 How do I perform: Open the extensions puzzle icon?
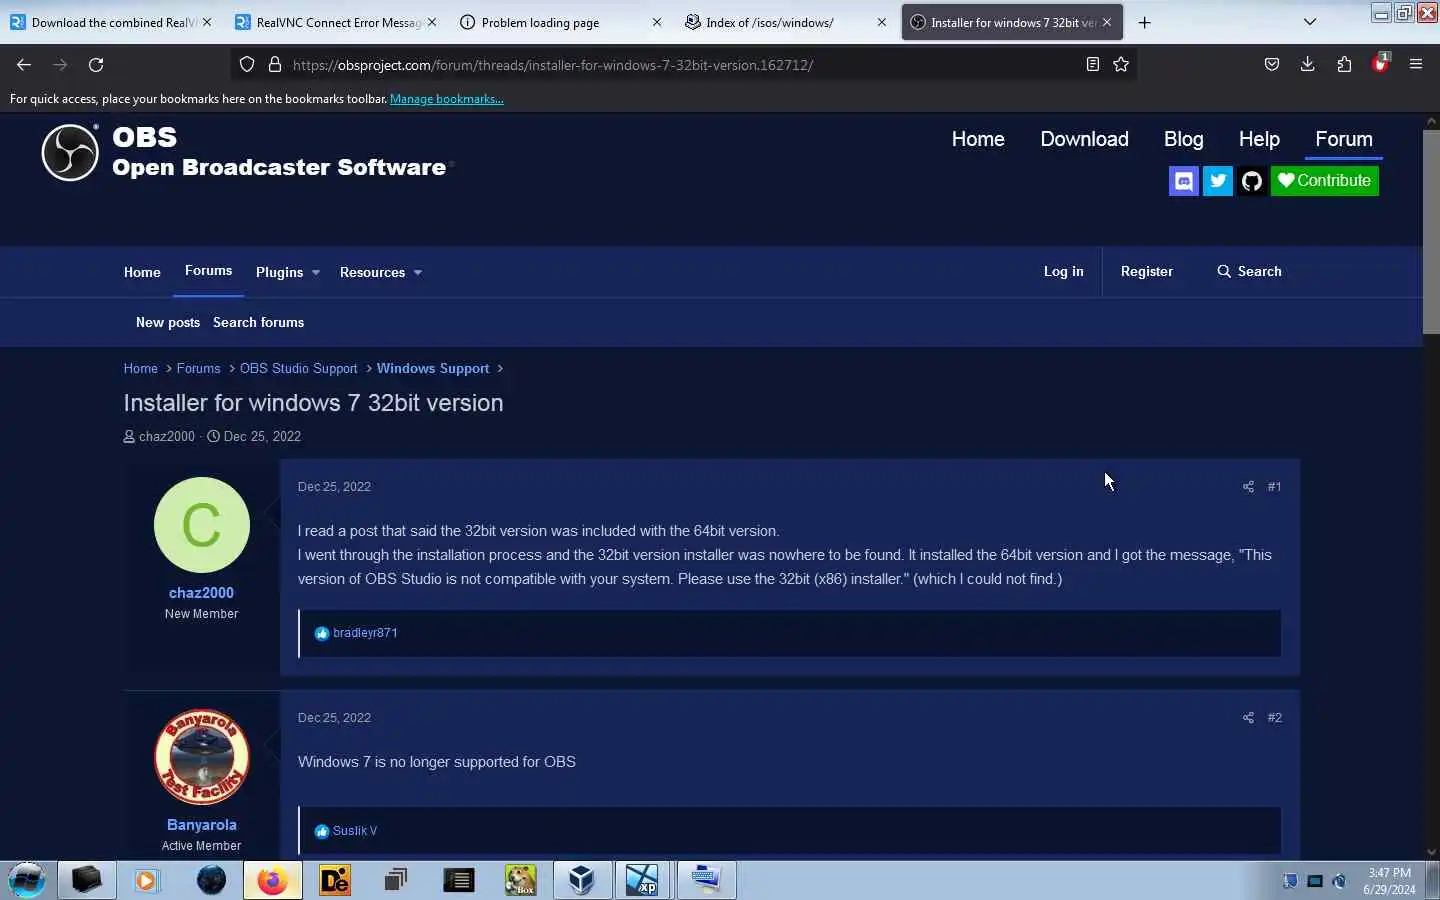click(x=1344, y=64)
